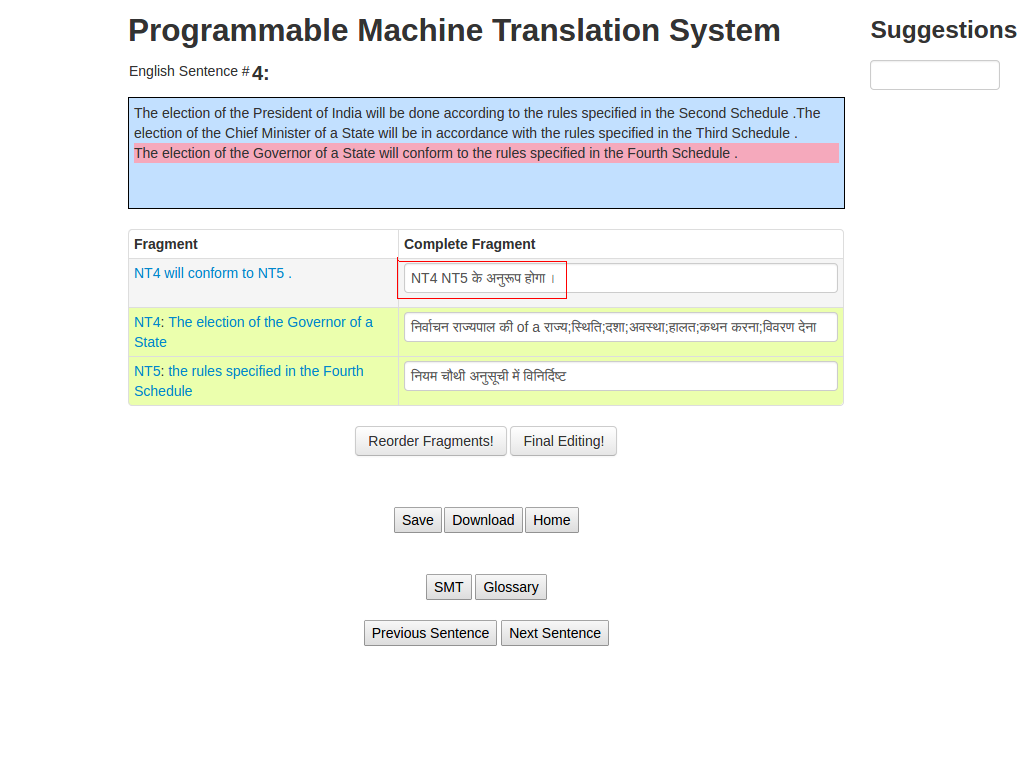
Task: Select the highlighted Governor election sentence
Action: [x=487, y=153]
